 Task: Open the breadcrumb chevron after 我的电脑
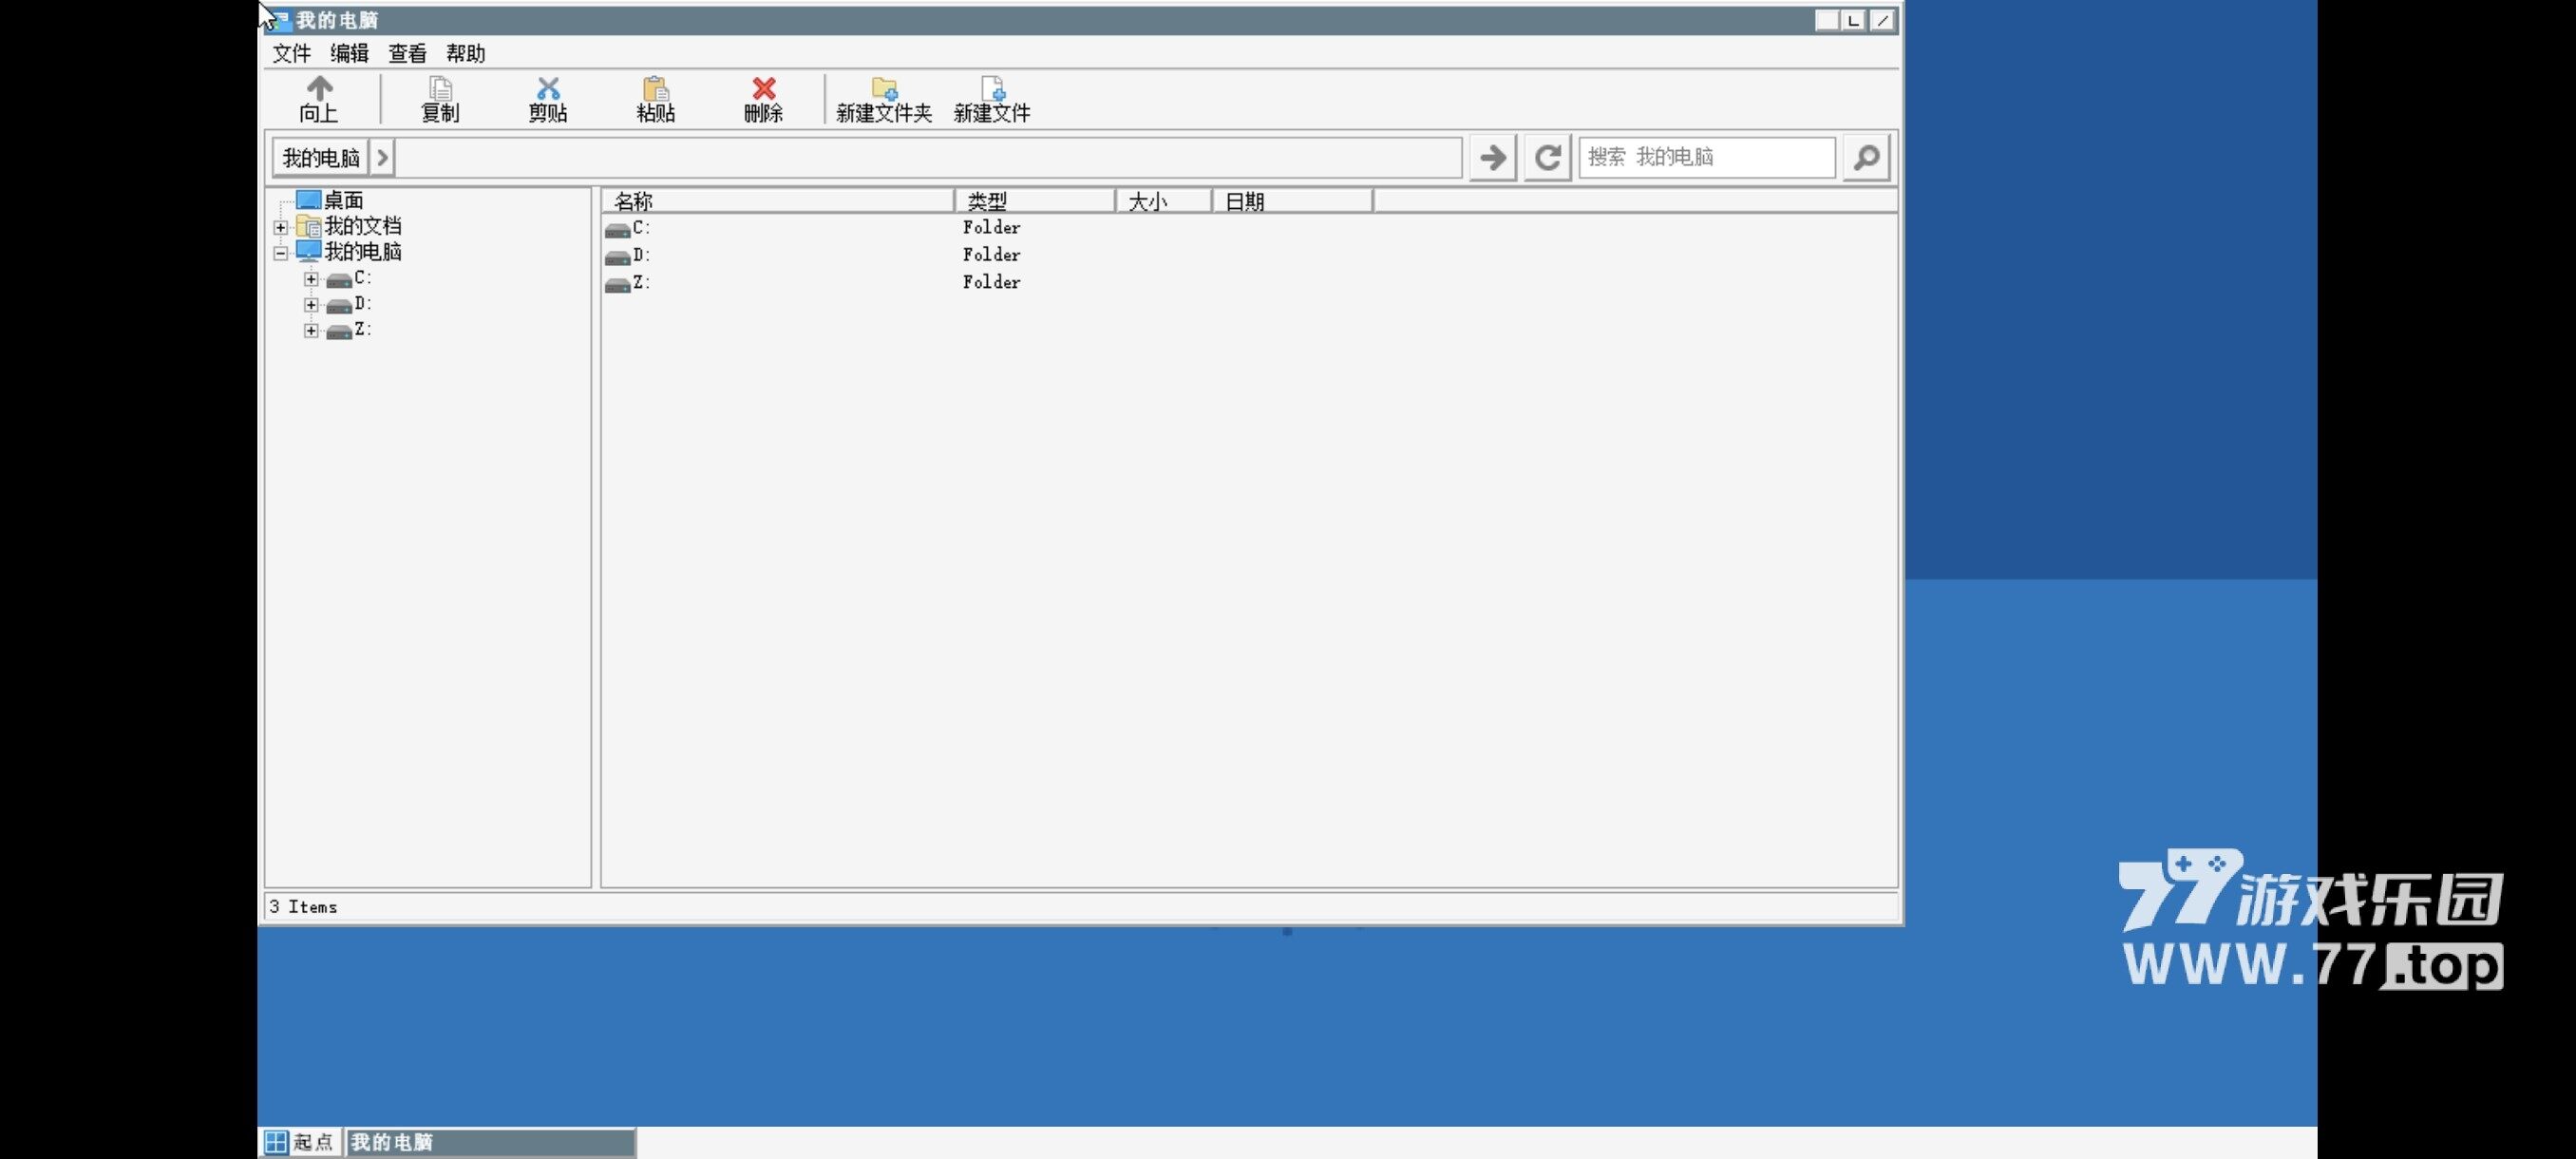(382, 157)
